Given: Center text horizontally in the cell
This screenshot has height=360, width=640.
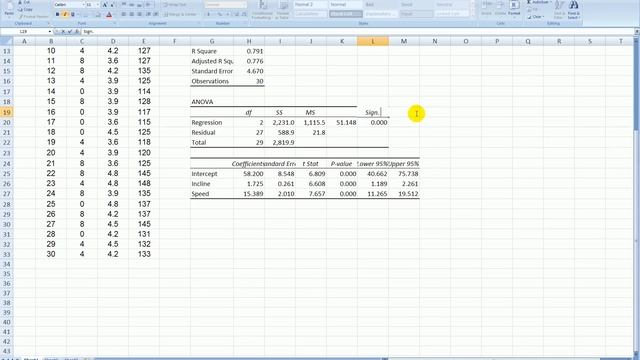Looking at the screenshot, I should (131, 14).
